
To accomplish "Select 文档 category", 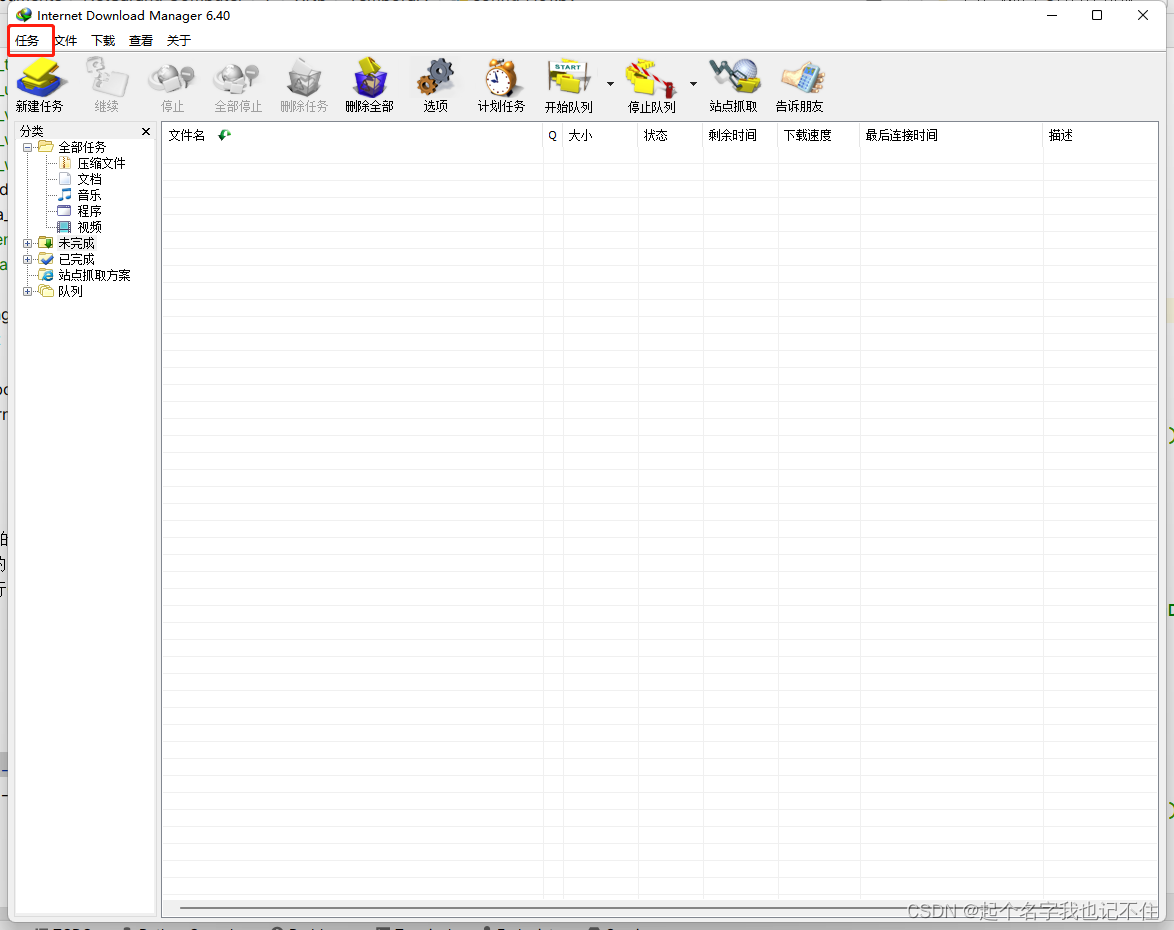I will (89, 180).
